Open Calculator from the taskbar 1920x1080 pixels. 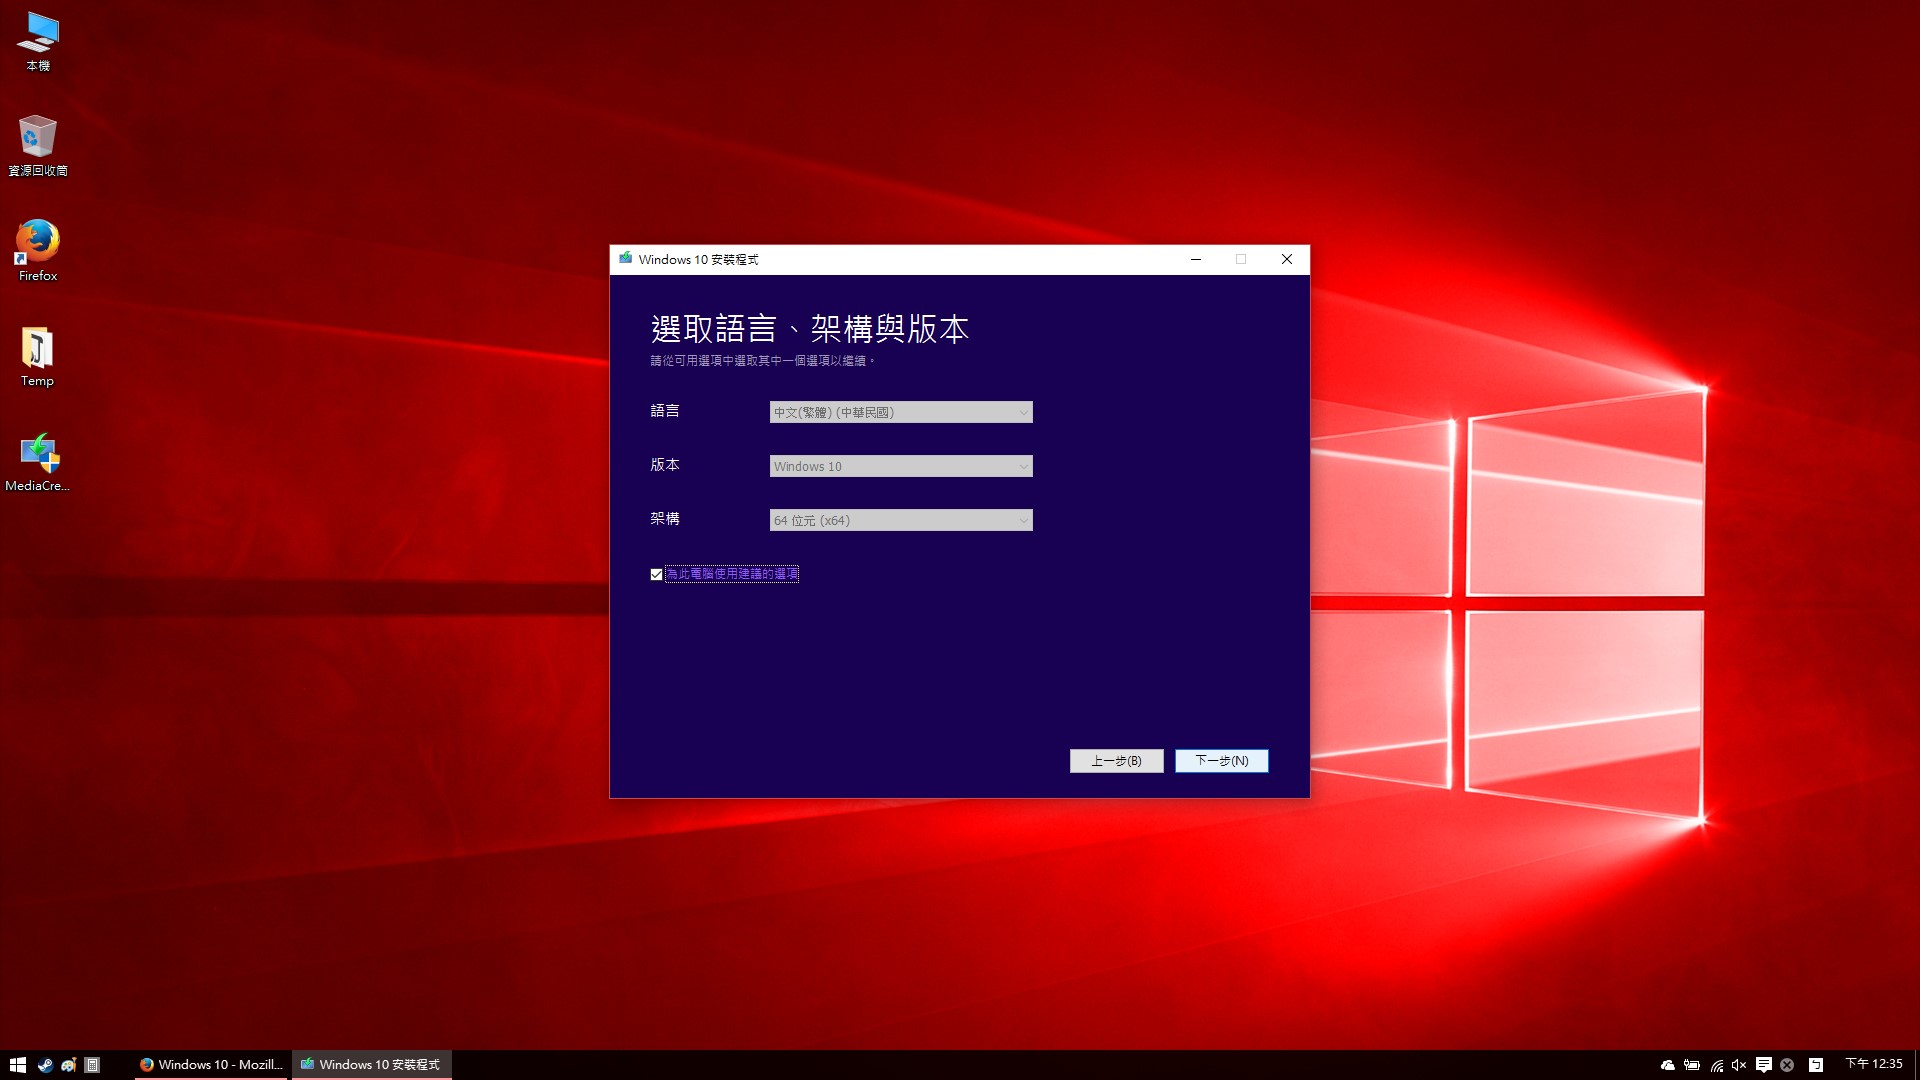point(92,1065)
